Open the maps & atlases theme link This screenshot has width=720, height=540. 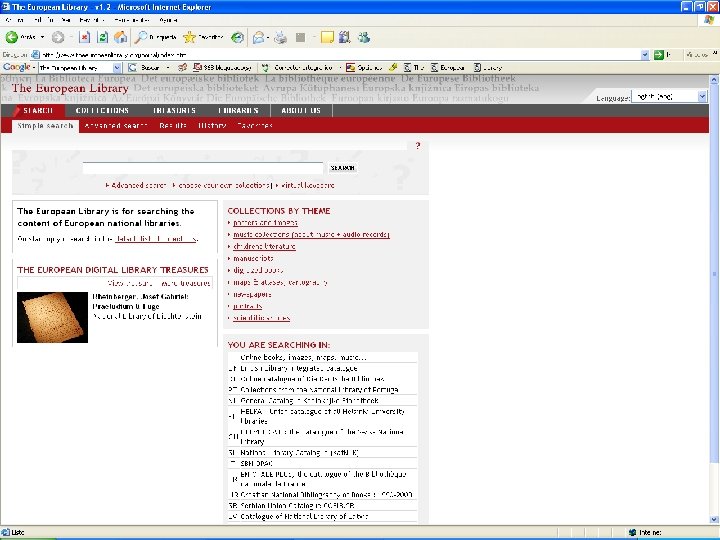tap(280, 282)
